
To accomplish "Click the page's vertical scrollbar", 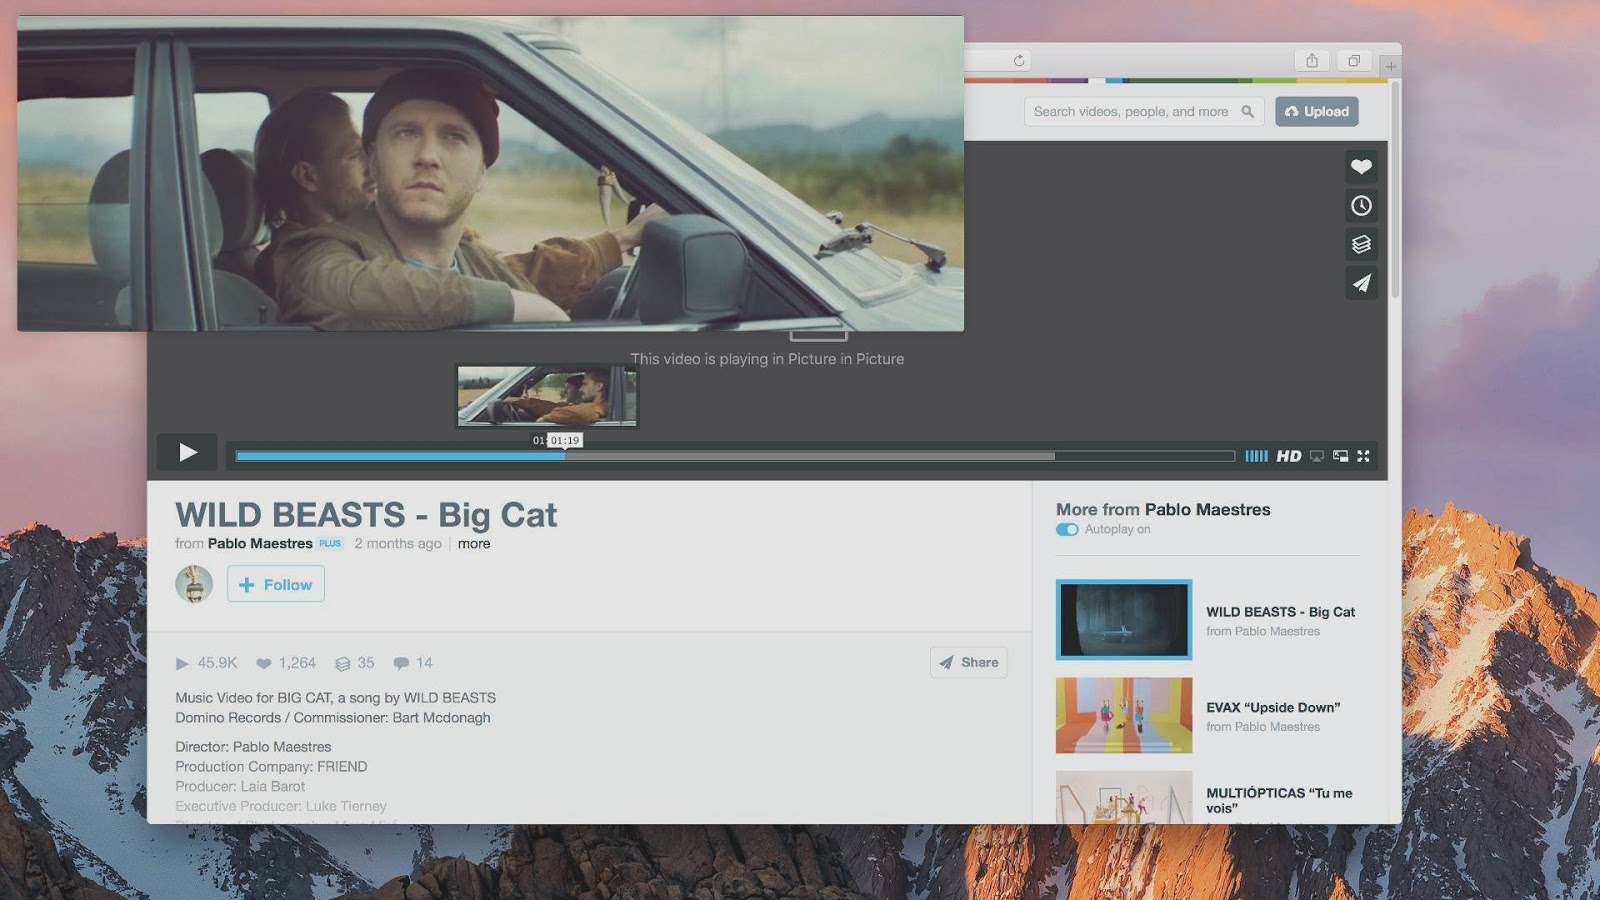I will pyautogui.click(x=1395, y=190).
